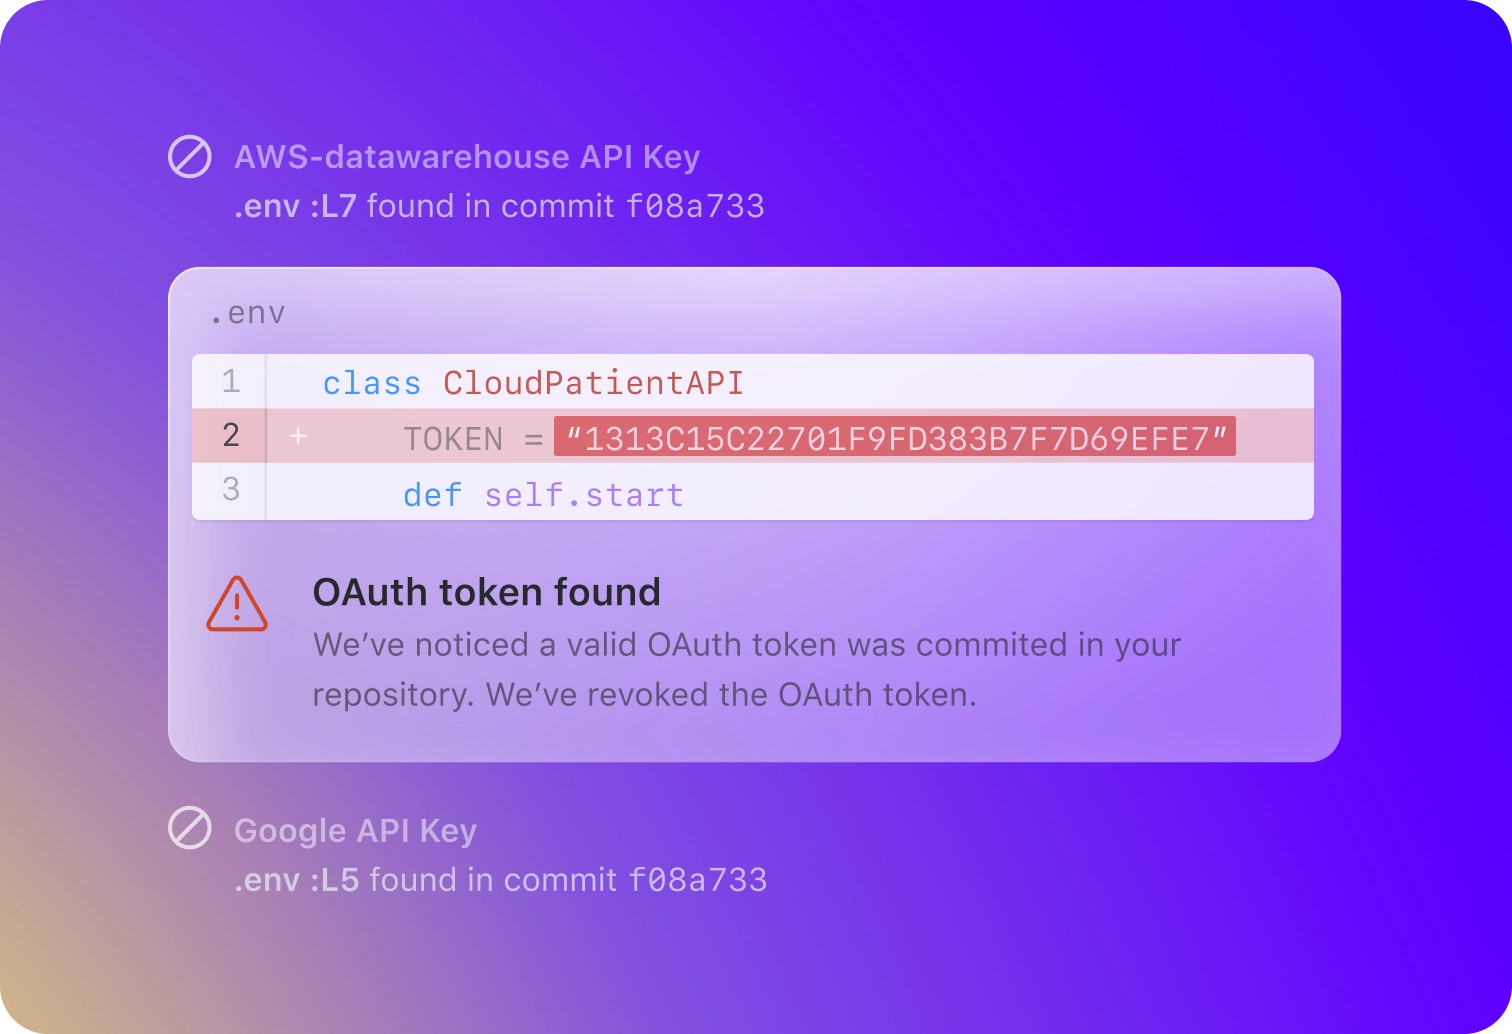The image size is (1512, 1034).
Task: Click the blocked icon beside Google API Key
Action: click(190, 829)
